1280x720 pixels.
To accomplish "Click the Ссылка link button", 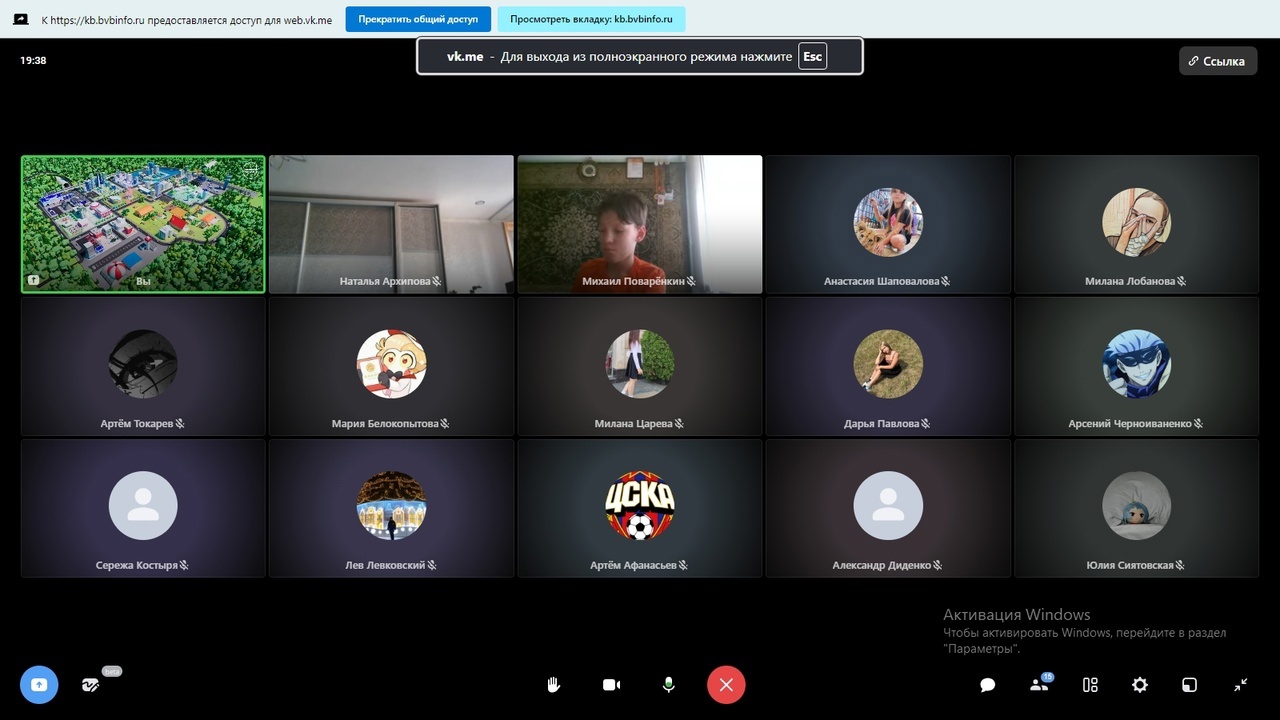I will [1217, 61].
